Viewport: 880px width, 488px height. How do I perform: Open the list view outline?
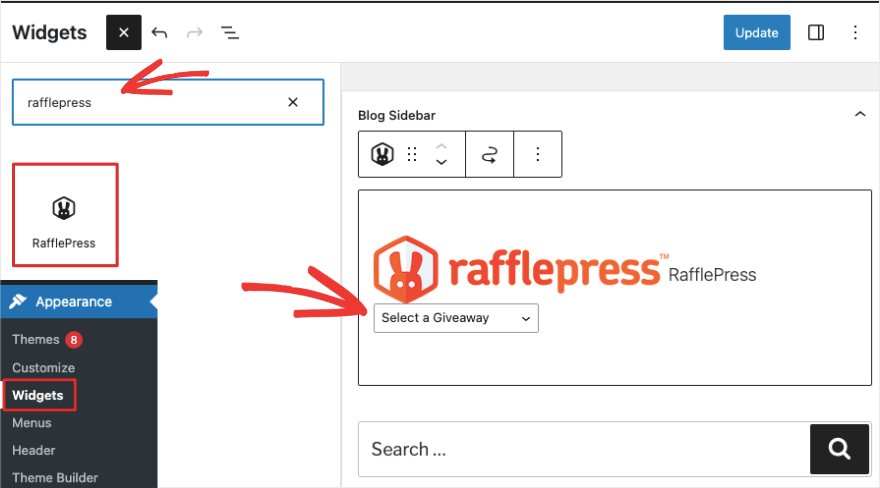[x=230, y=33]
